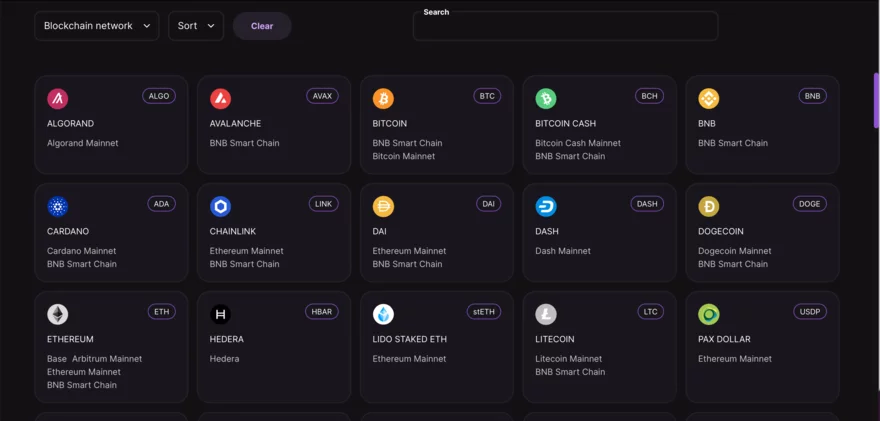Click the purple vertical scrollbar thumb
The image size is (880, 421).
click(877, 100)
